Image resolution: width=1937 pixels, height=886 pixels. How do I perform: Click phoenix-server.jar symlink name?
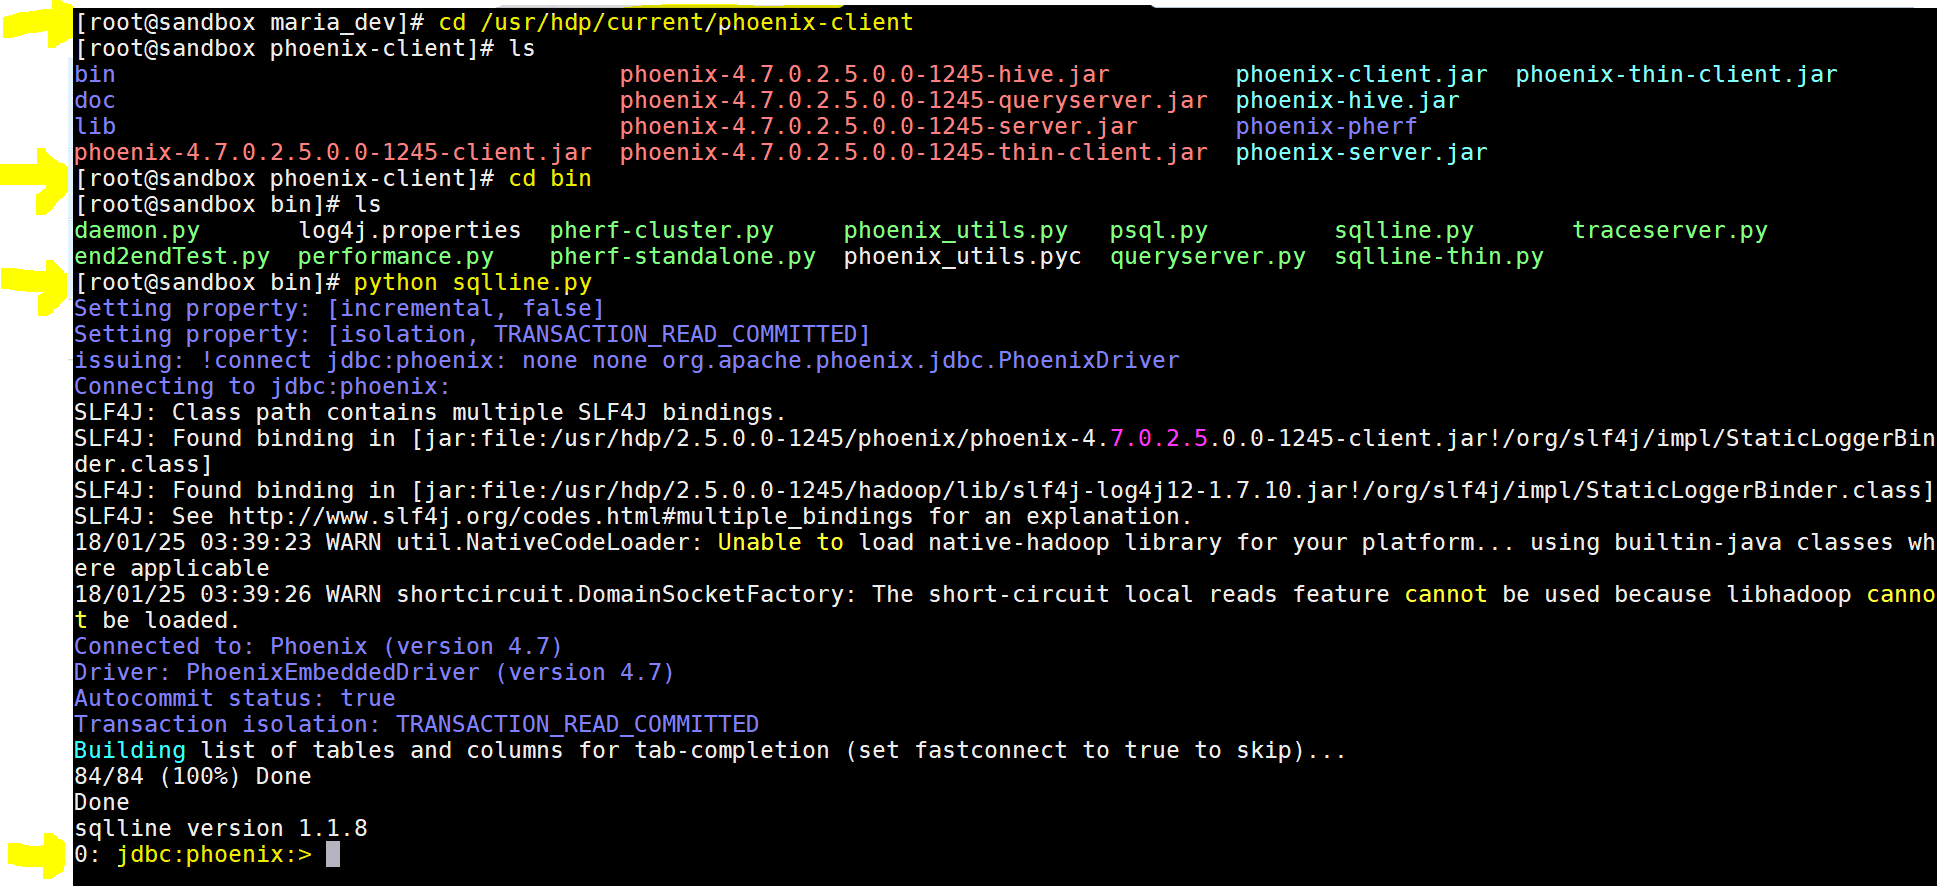(x=1362, y=153)
